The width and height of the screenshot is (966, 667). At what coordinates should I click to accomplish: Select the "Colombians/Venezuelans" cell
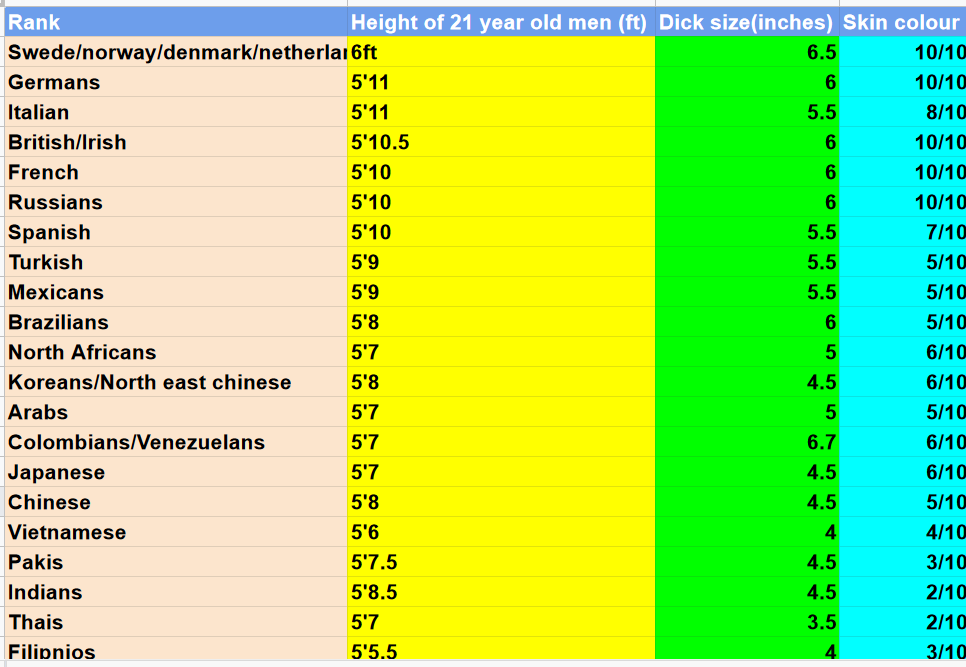coord(175,442)
